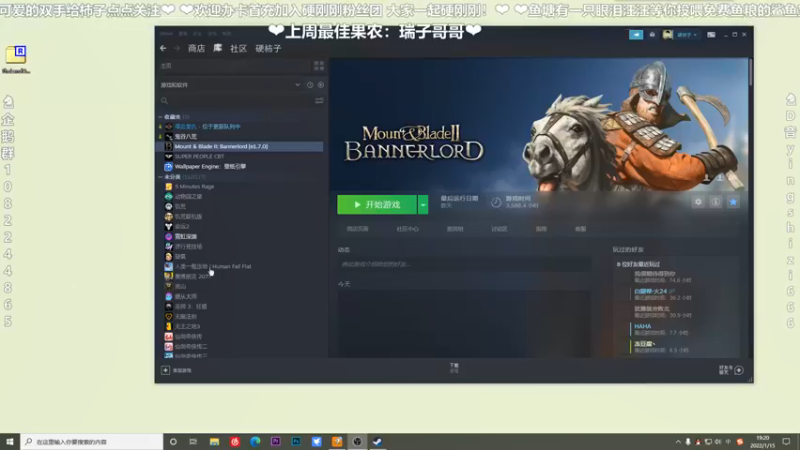Open the red NetEase Music taskbar icon
This screenshot has height=450, width=800.
coord(235,441)
